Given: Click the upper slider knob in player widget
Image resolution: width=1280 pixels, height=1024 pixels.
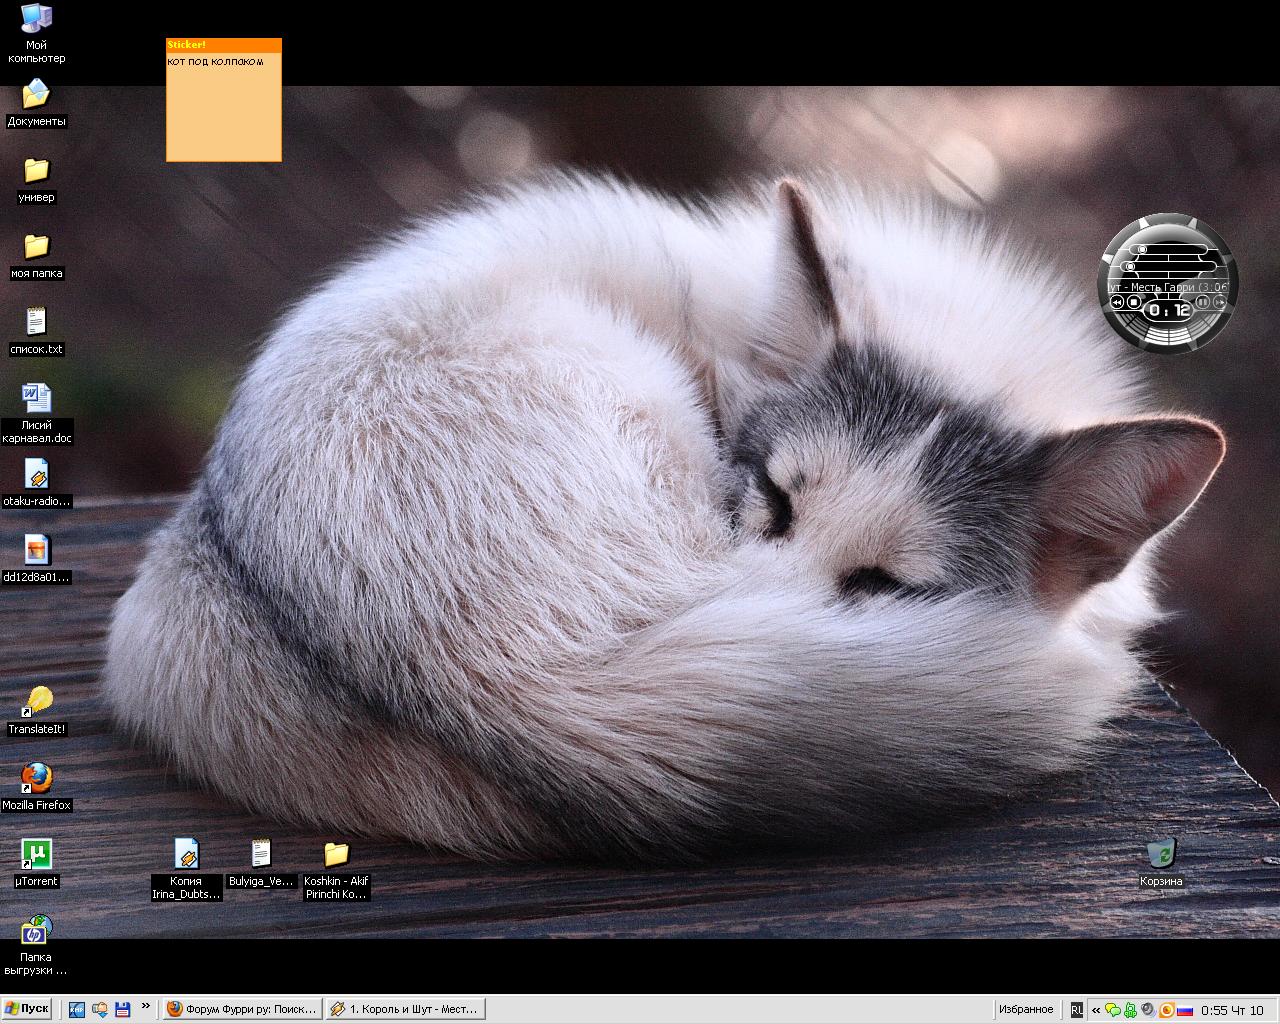Looking at the screenshot, I should (1142, 249).
